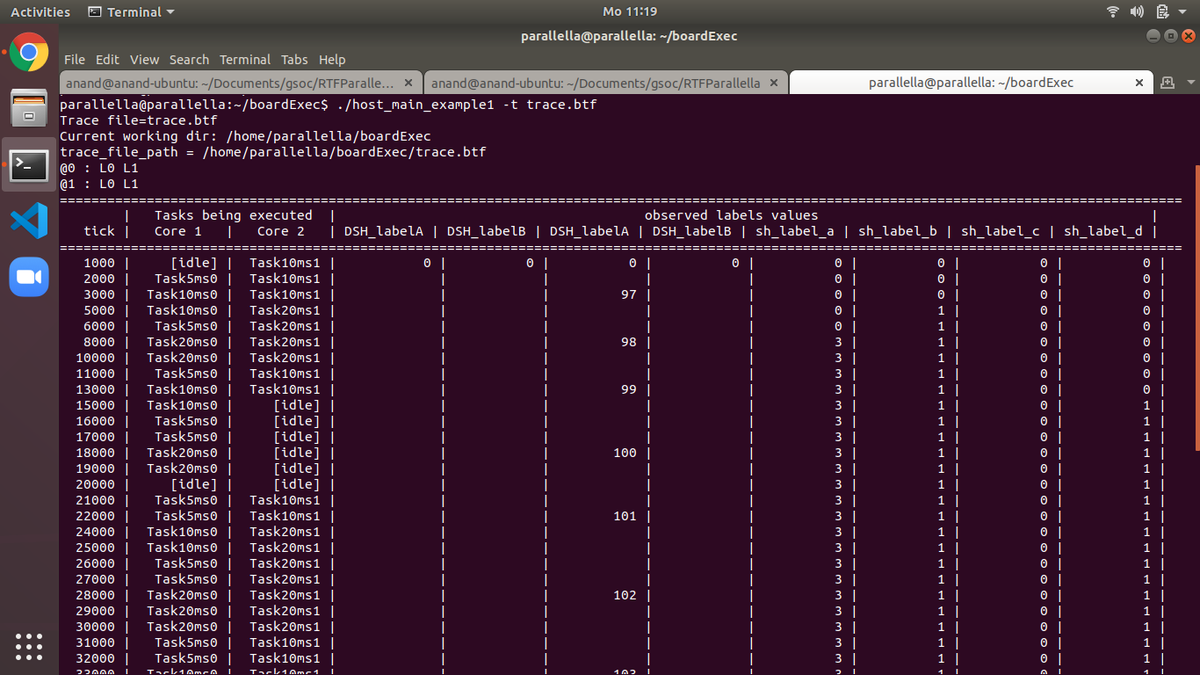Click the 'Core 1' column header
The height and width of the screenshot is (675, 1200).
coord(178,231)
